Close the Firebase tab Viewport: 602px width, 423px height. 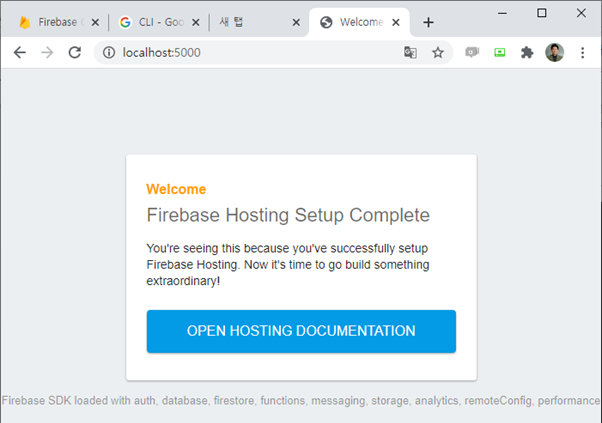(95, 23)
